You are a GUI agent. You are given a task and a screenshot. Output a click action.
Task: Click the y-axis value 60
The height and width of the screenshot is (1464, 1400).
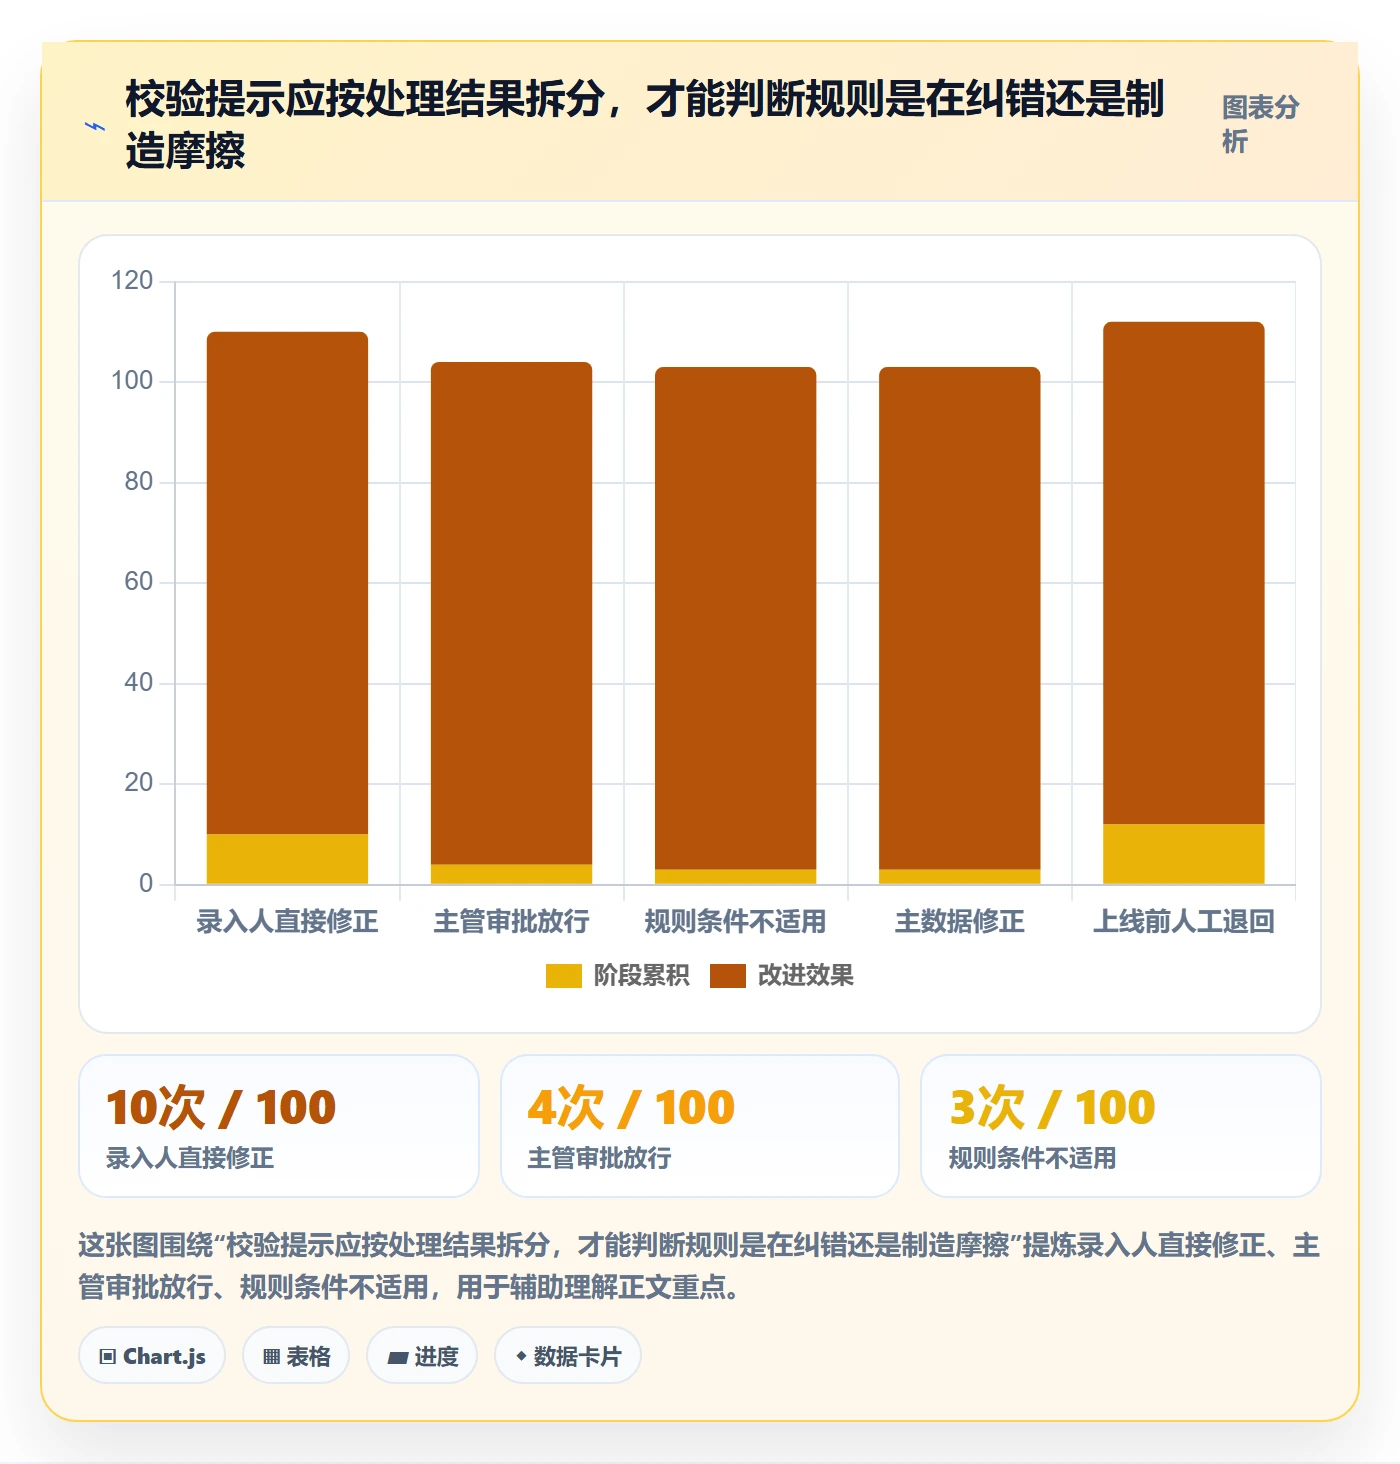coord(139,582)
